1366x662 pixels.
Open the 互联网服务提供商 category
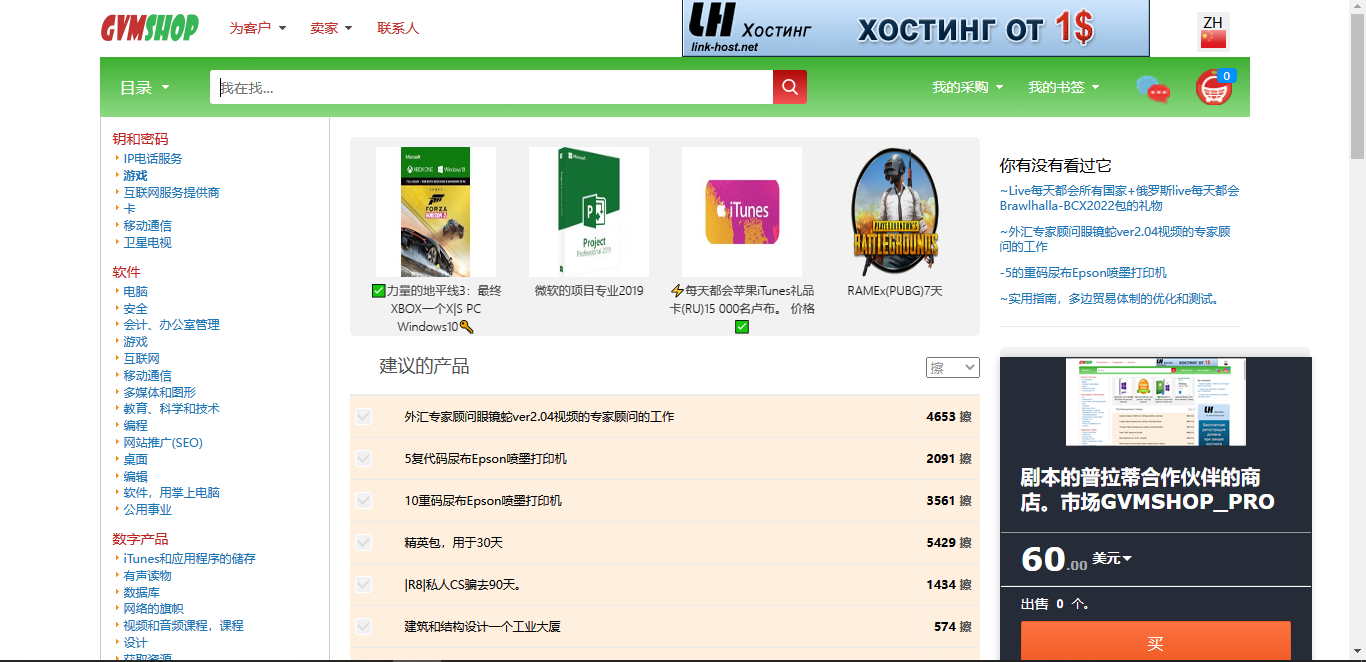(171, 192)
